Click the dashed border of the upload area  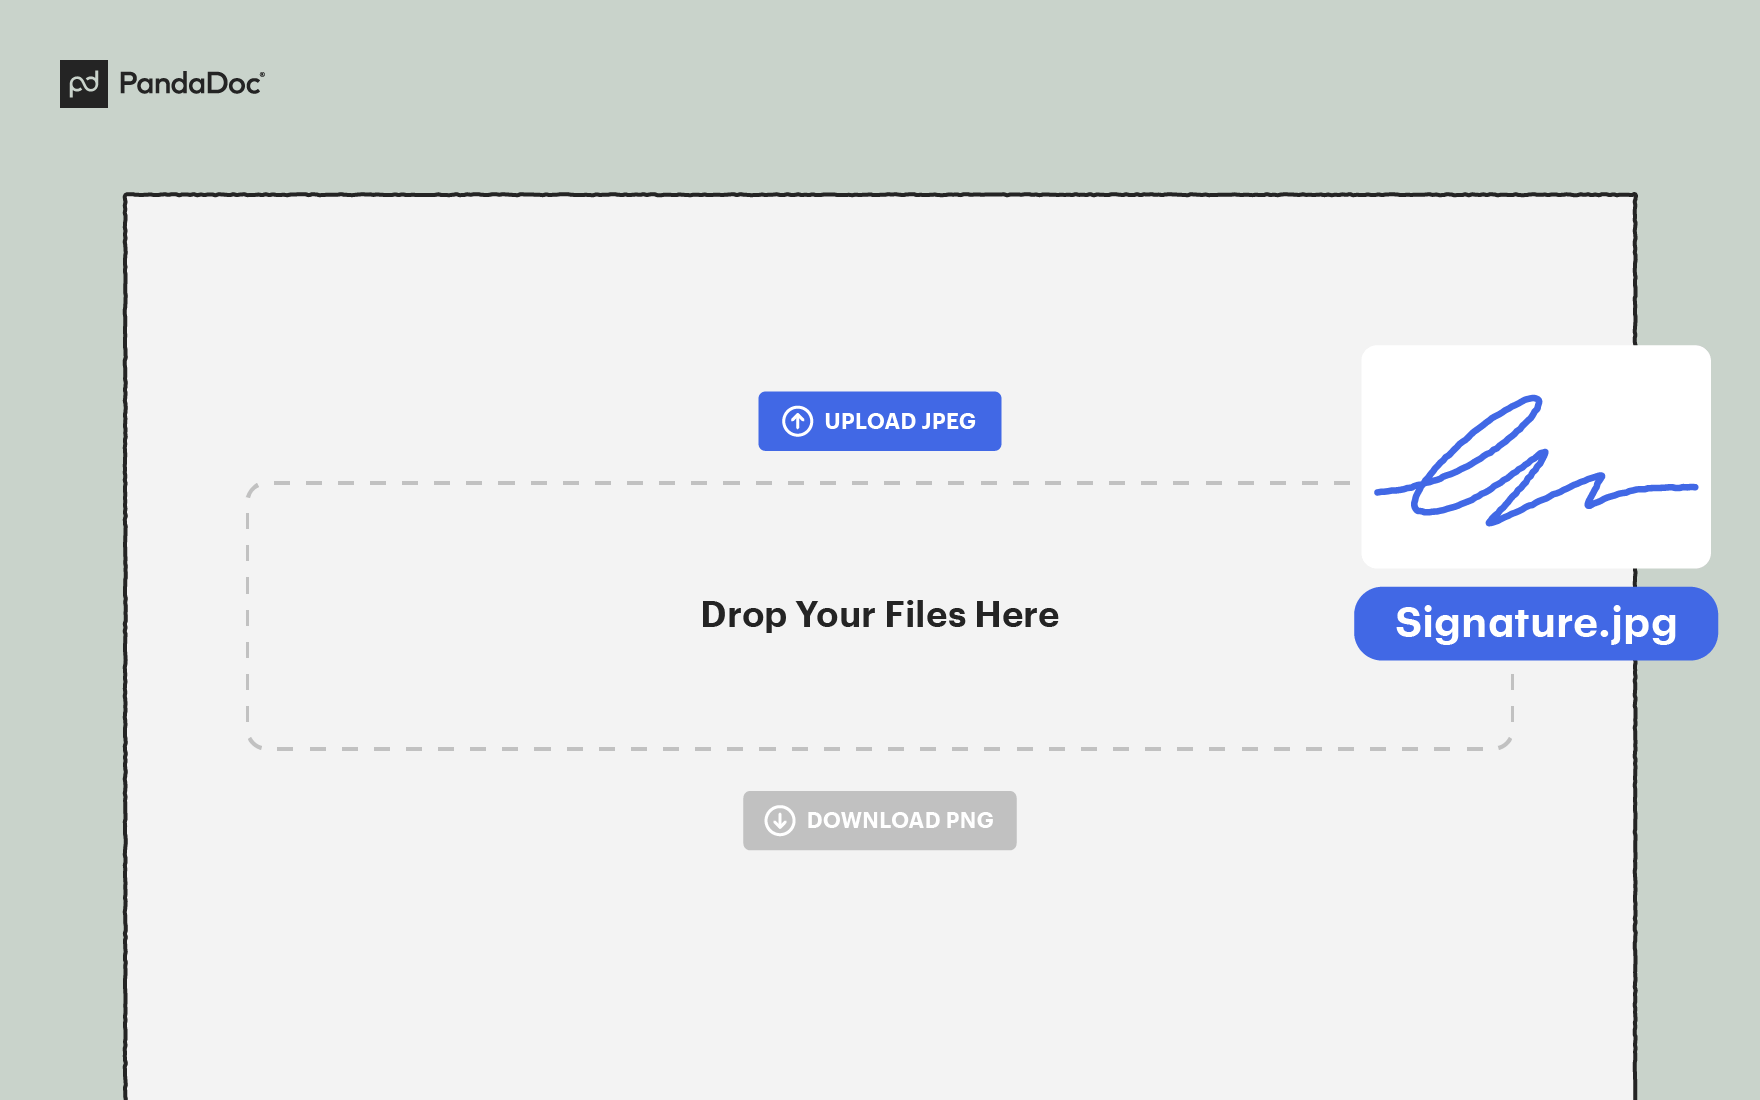[600, 483]
